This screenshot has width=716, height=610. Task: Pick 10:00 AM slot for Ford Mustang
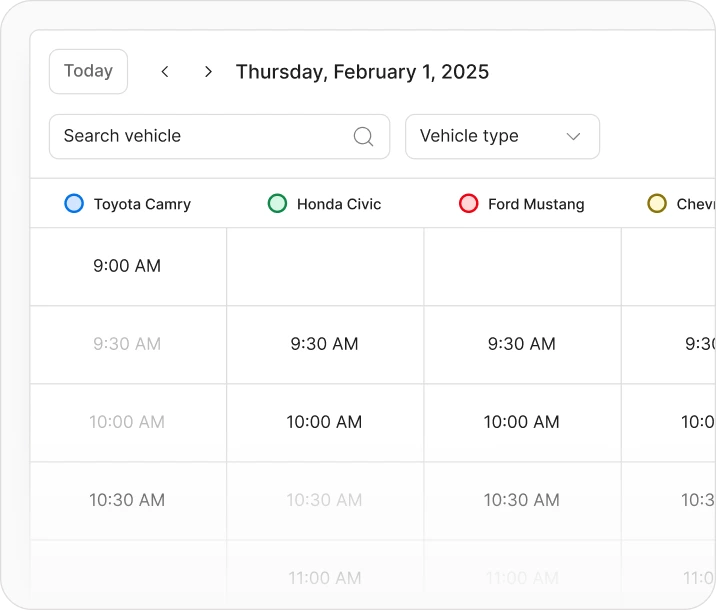pyautogui.click(x=522, y=422)
